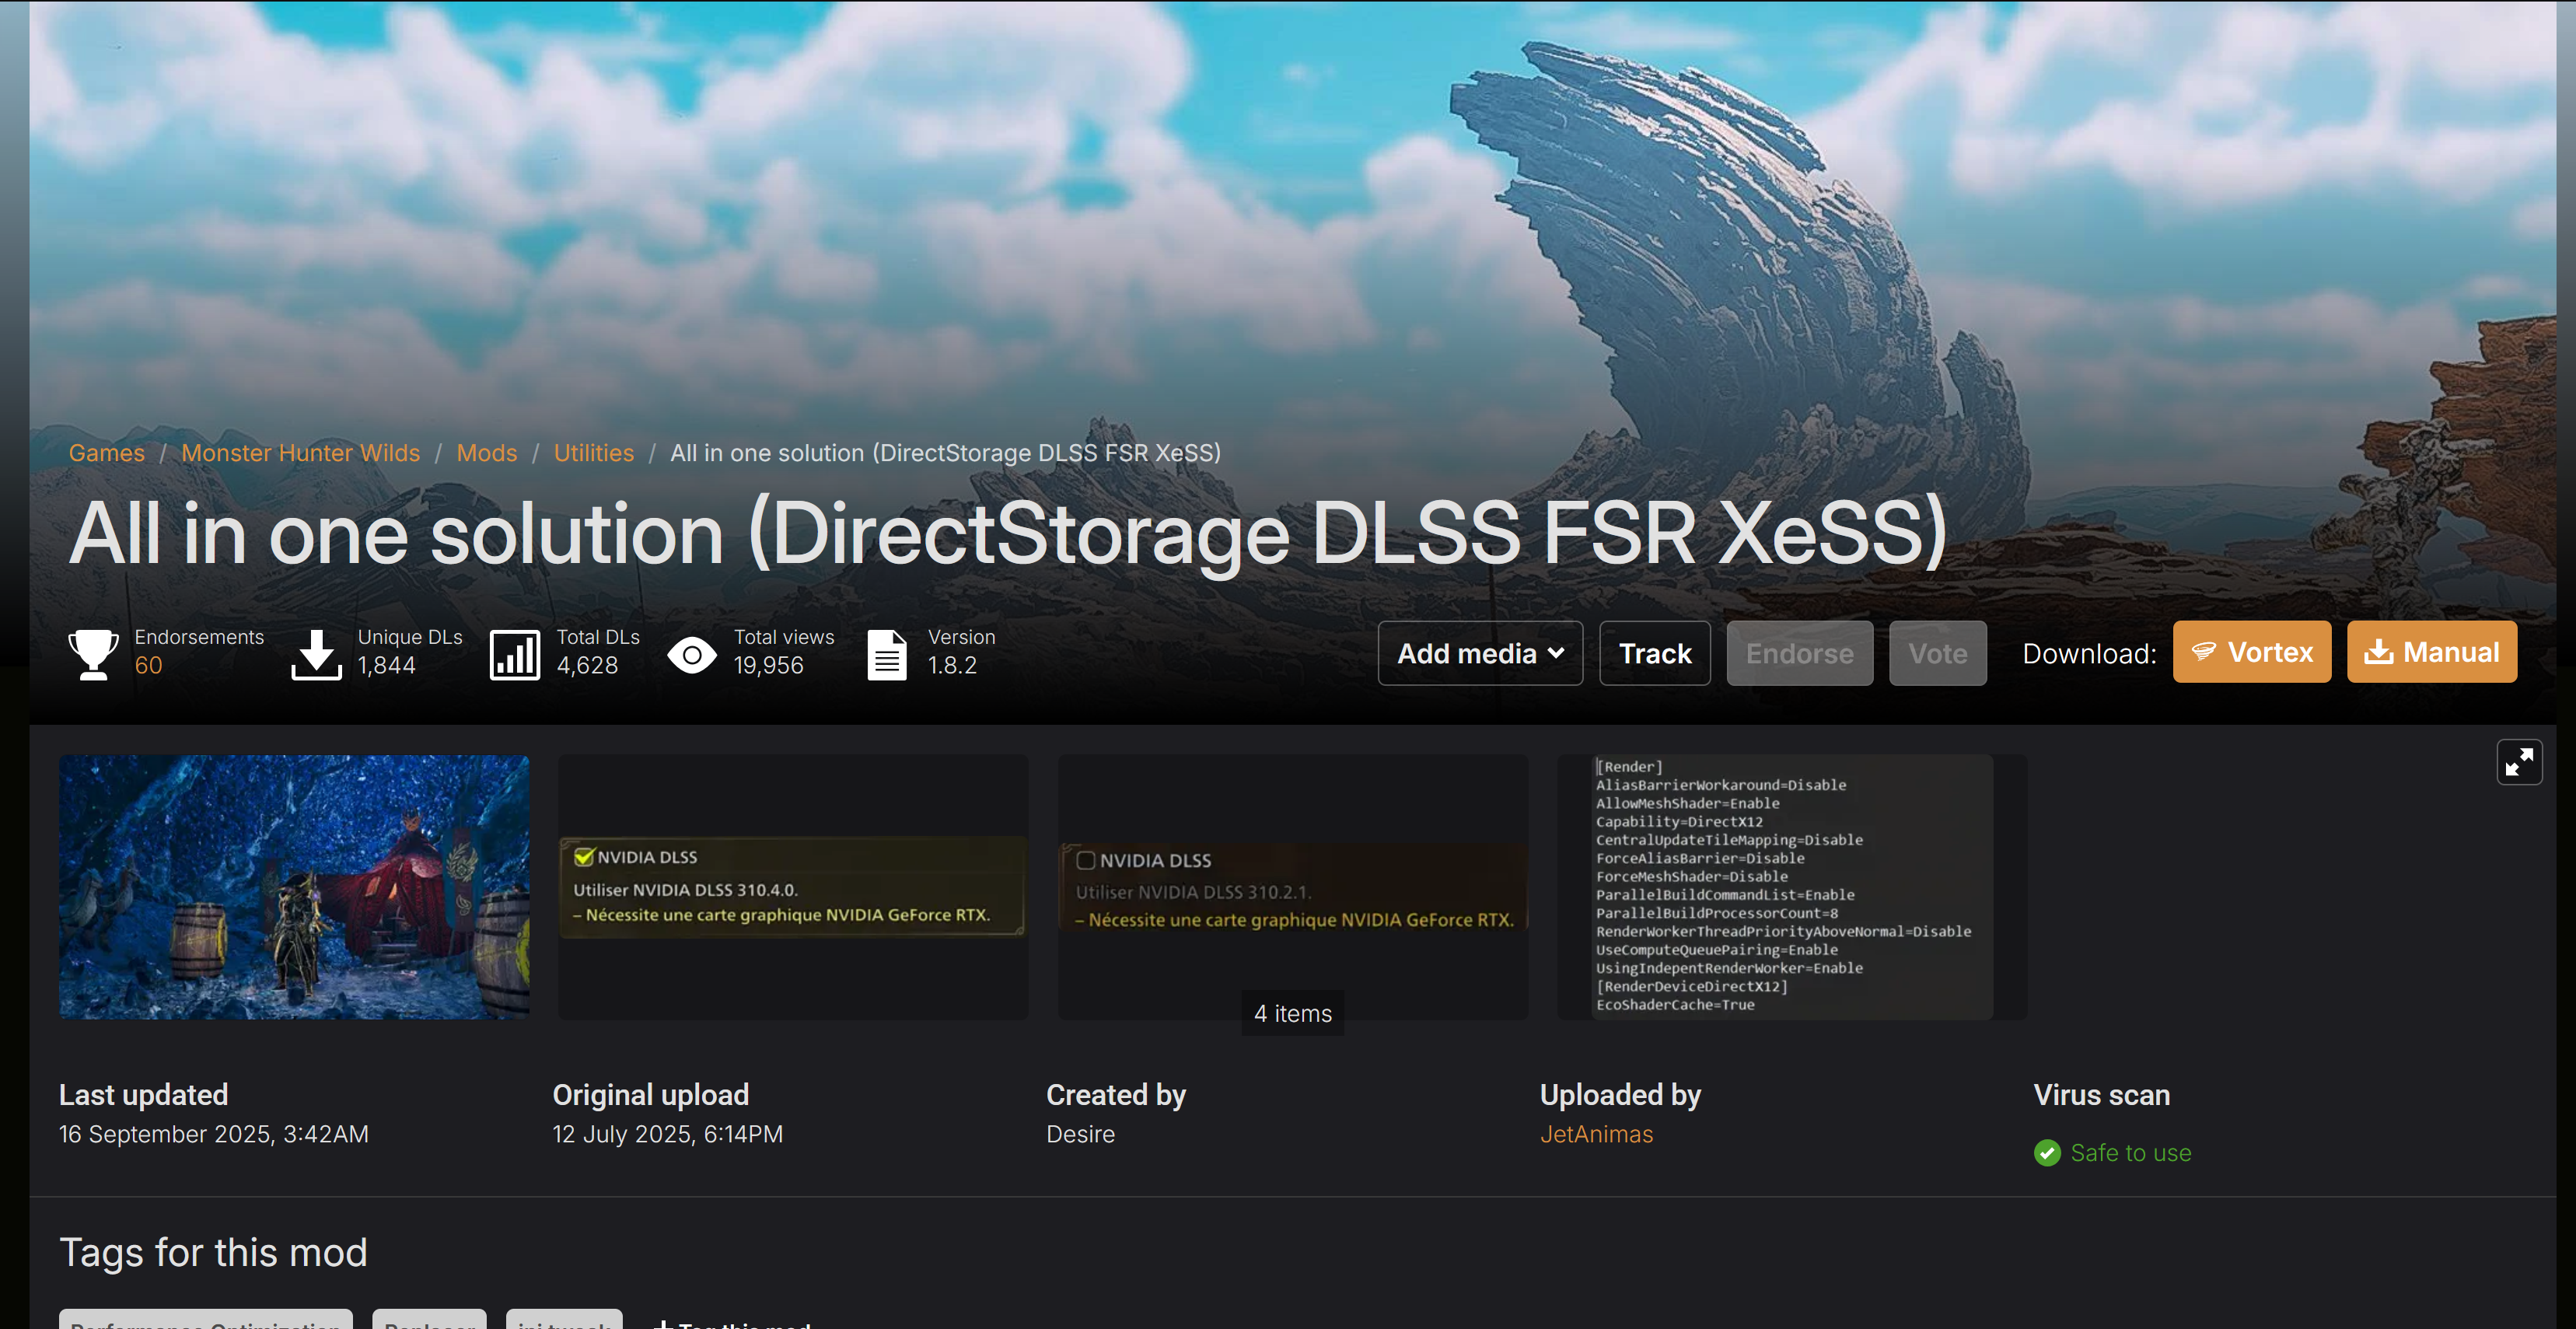Viewport: 2576px width, 1329px height.
Task: Expand the Add media dropdown
Action: pyautogui.click(x=1480, y=653)
